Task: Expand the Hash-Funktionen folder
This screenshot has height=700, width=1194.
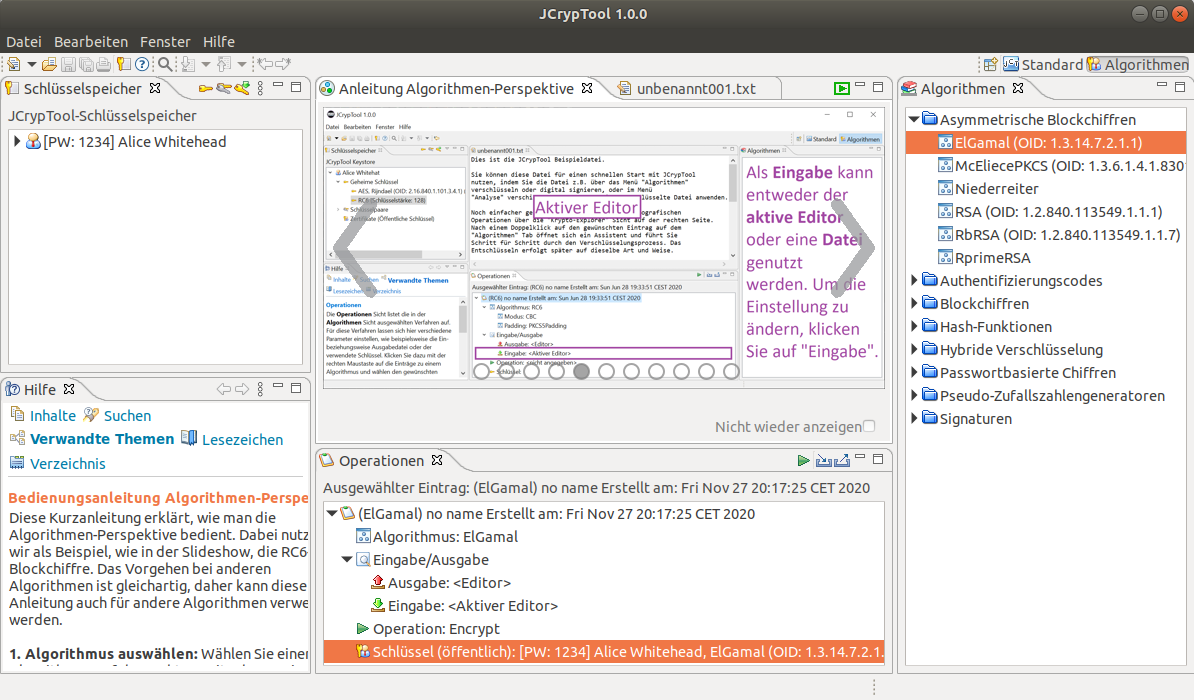Action: coord(914,327)
